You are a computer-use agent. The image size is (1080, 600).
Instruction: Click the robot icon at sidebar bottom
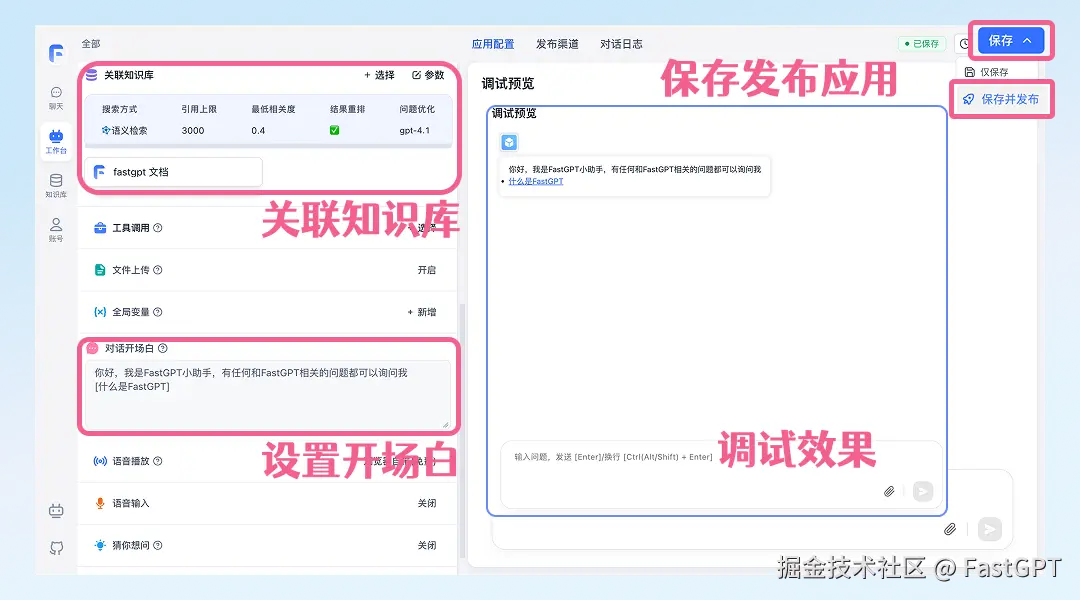click(56, 510)
